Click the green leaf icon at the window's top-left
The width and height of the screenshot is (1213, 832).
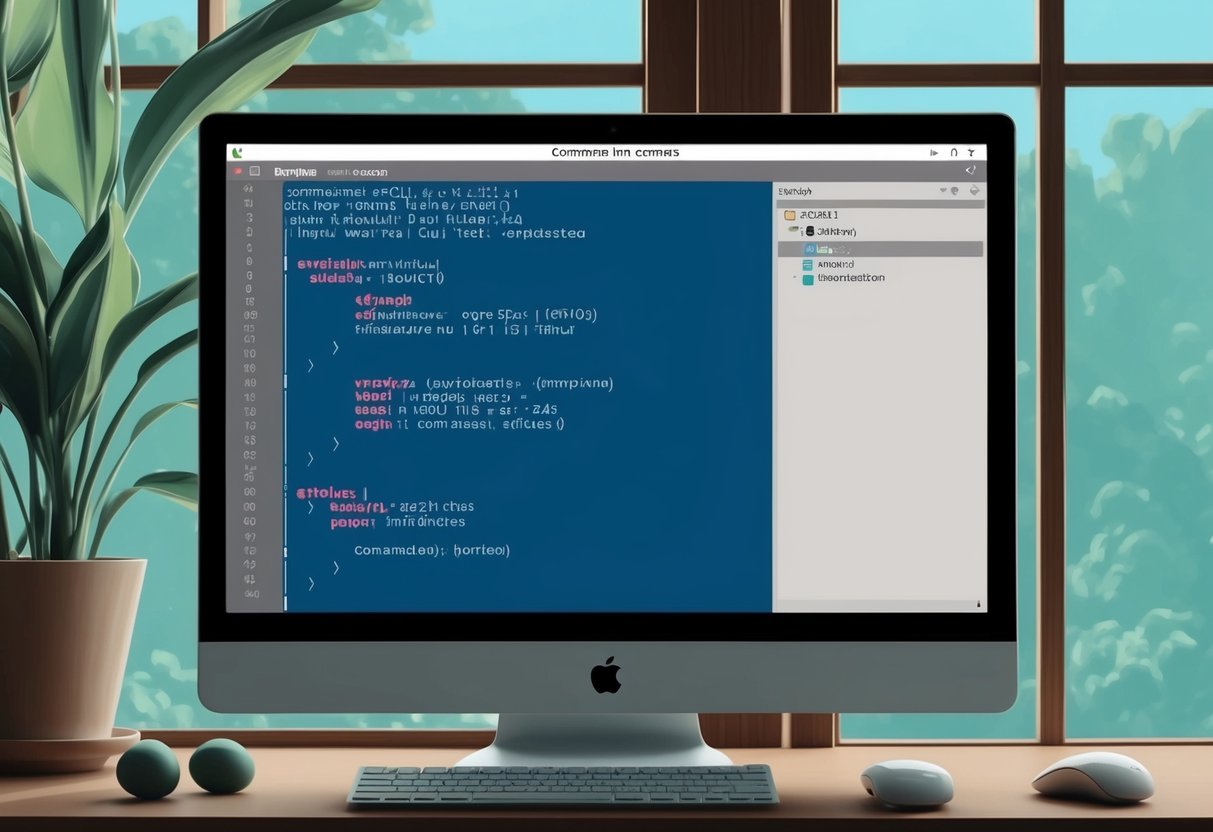coord(237,152)
